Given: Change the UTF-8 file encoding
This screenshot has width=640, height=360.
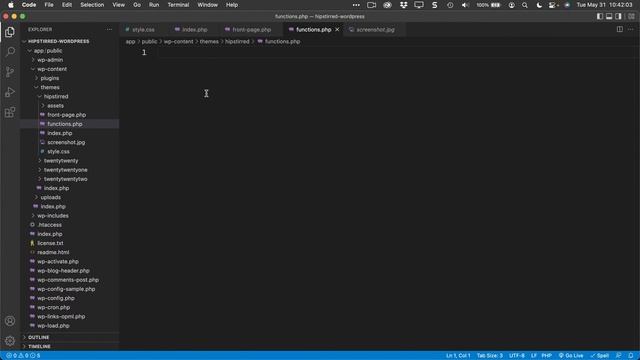Looking at the screenshot, I should click(517, 356).
